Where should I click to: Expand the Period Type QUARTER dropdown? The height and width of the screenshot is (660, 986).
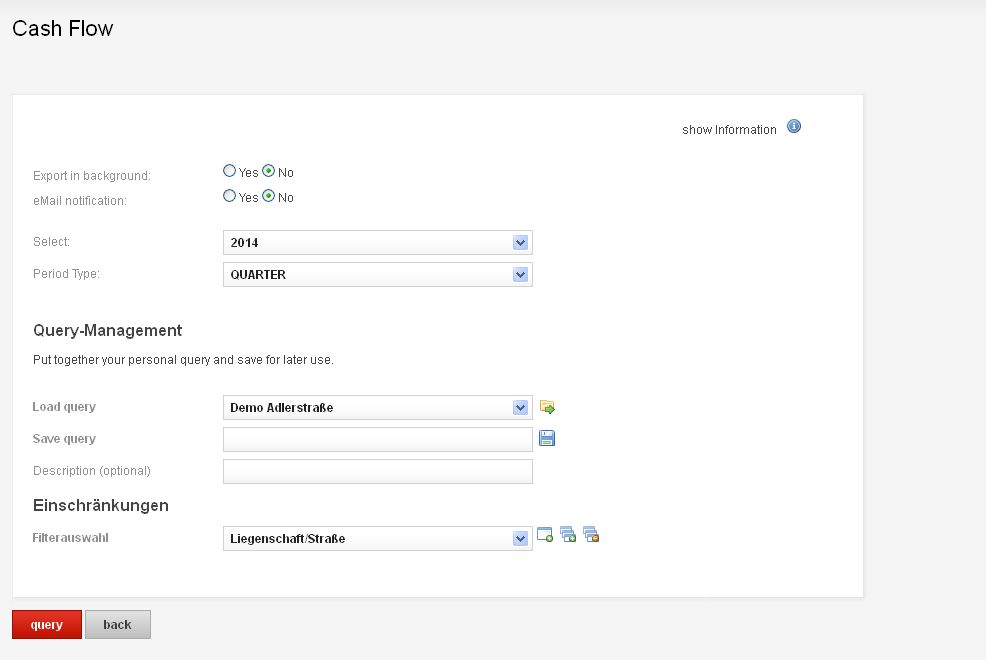click(378, 275)
